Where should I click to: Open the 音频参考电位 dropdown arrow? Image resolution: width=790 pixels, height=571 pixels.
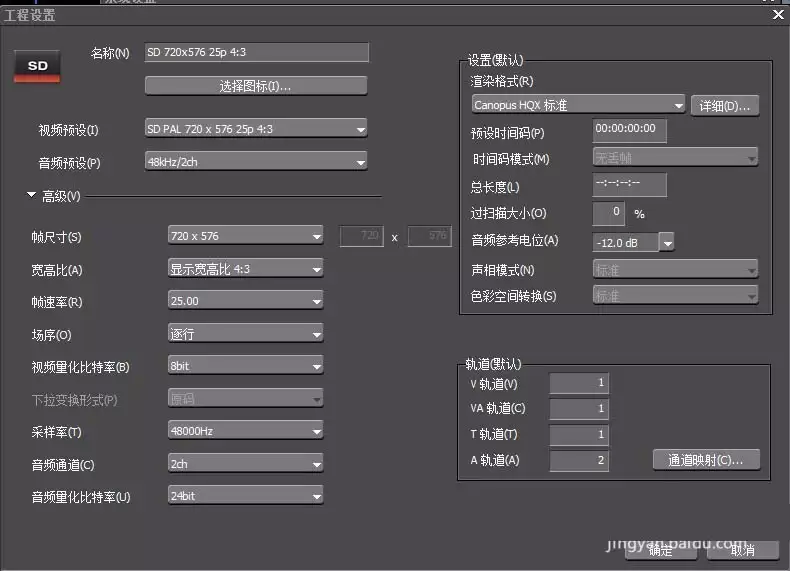tap(667, 242)
